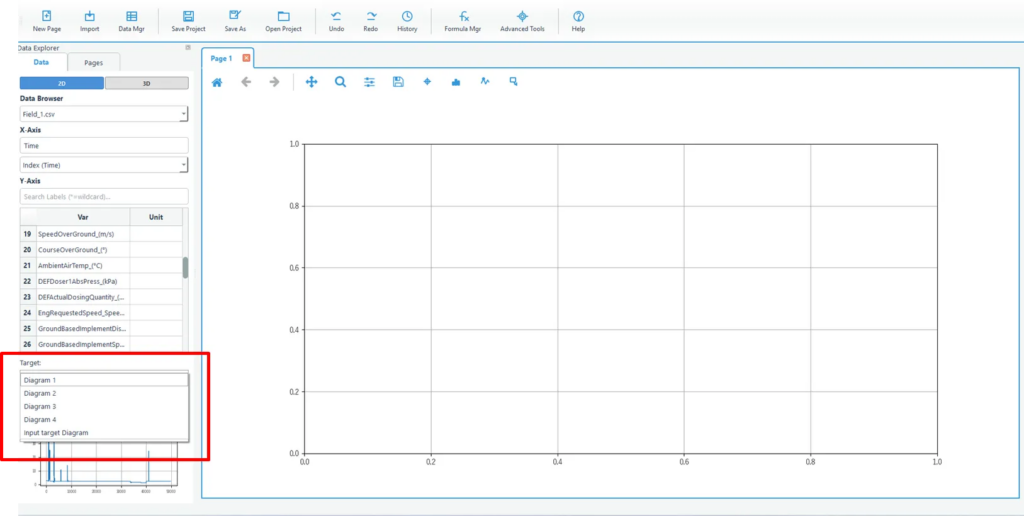
Task: Open Advanced Tools from top toolbar
Action: 522,21
